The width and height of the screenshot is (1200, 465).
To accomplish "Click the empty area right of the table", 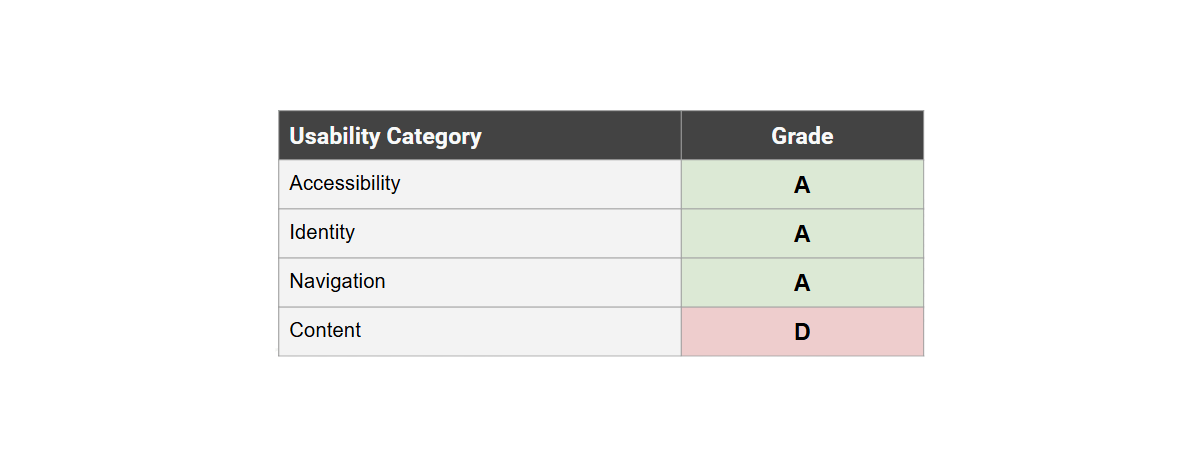I will (x=1060, y=233).
